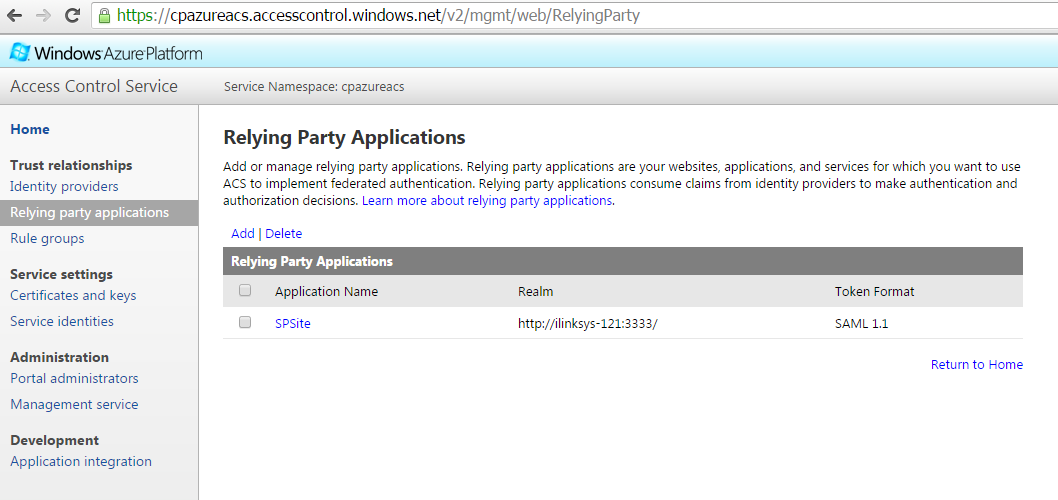The width and height of the screenshot is (1058, 500).
Task: Click the Administration section label
Action: pos(59,357)
